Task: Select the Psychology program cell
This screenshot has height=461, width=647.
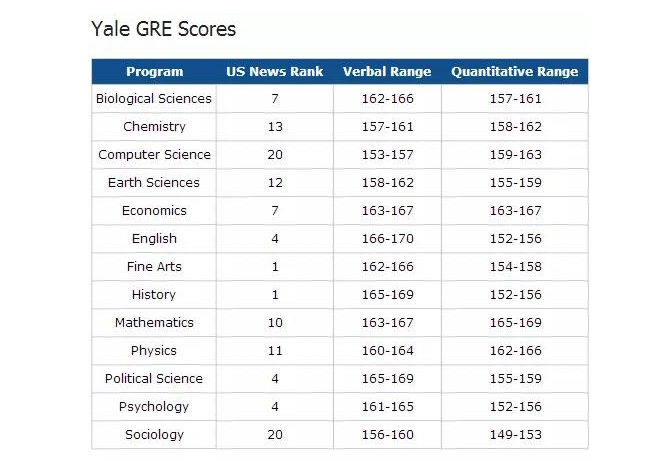Action: [154, 407]
